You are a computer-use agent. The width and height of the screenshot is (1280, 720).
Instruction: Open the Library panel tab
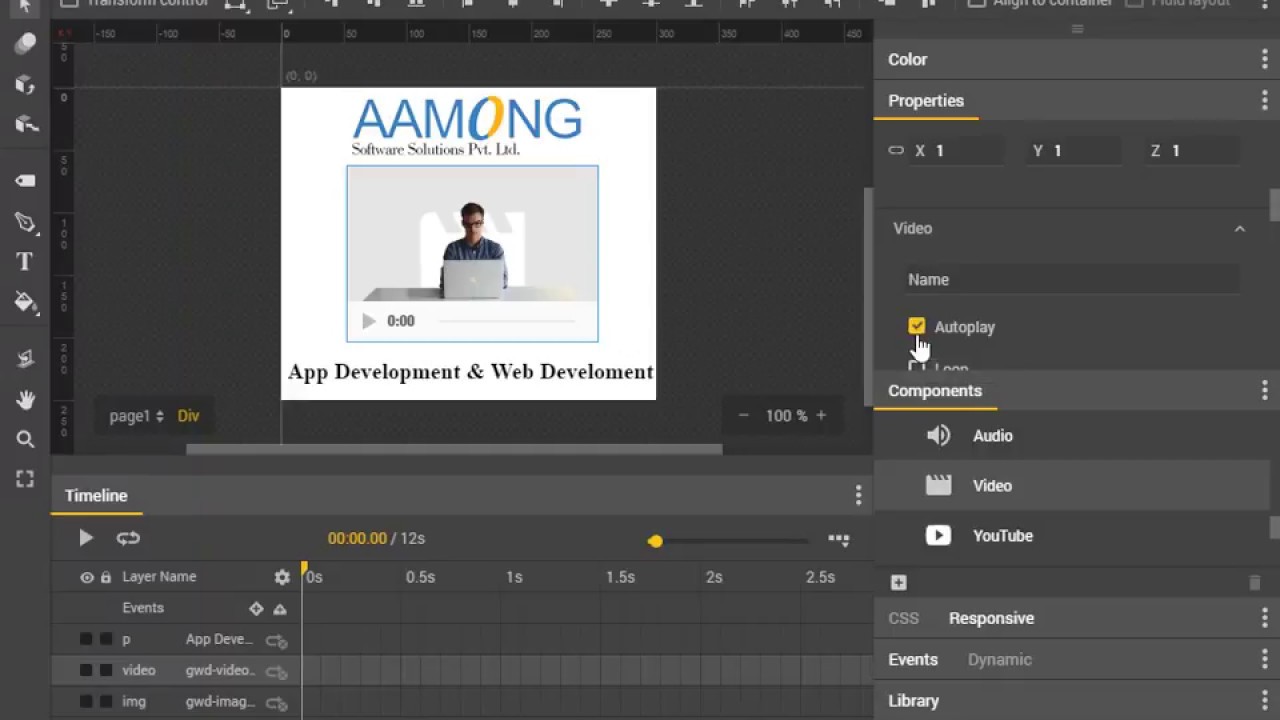coord(913,701)
